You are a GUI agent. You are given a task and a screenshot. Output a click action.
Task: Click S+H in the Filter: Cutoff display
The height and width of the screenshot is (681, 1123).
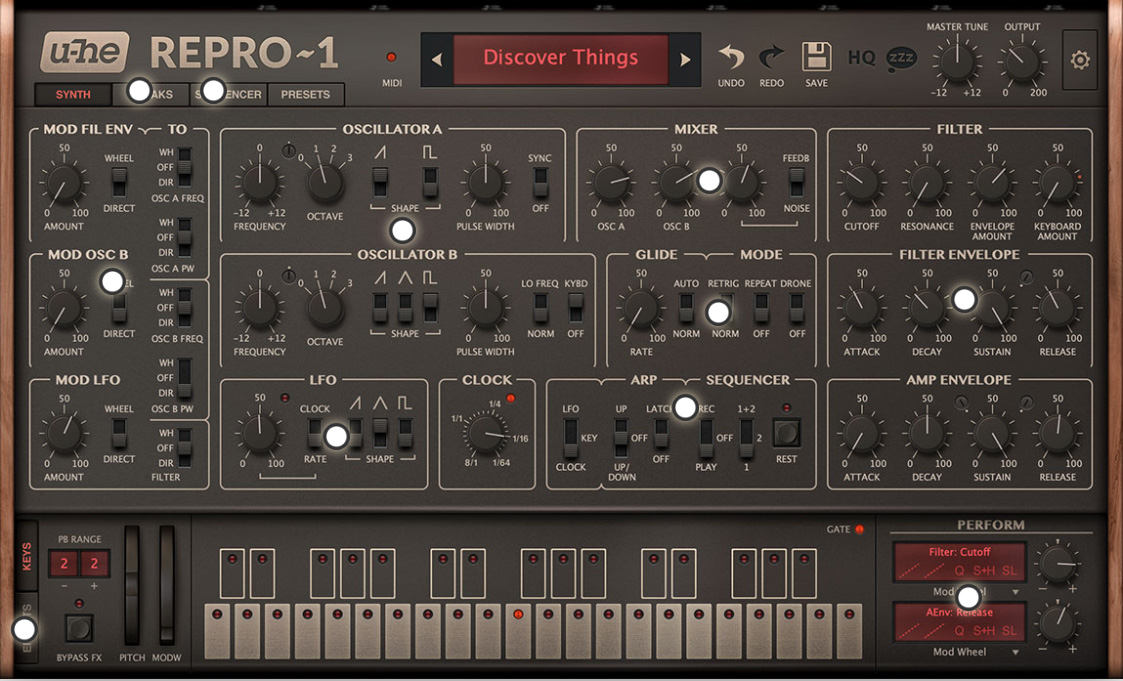tap(984, 571)
